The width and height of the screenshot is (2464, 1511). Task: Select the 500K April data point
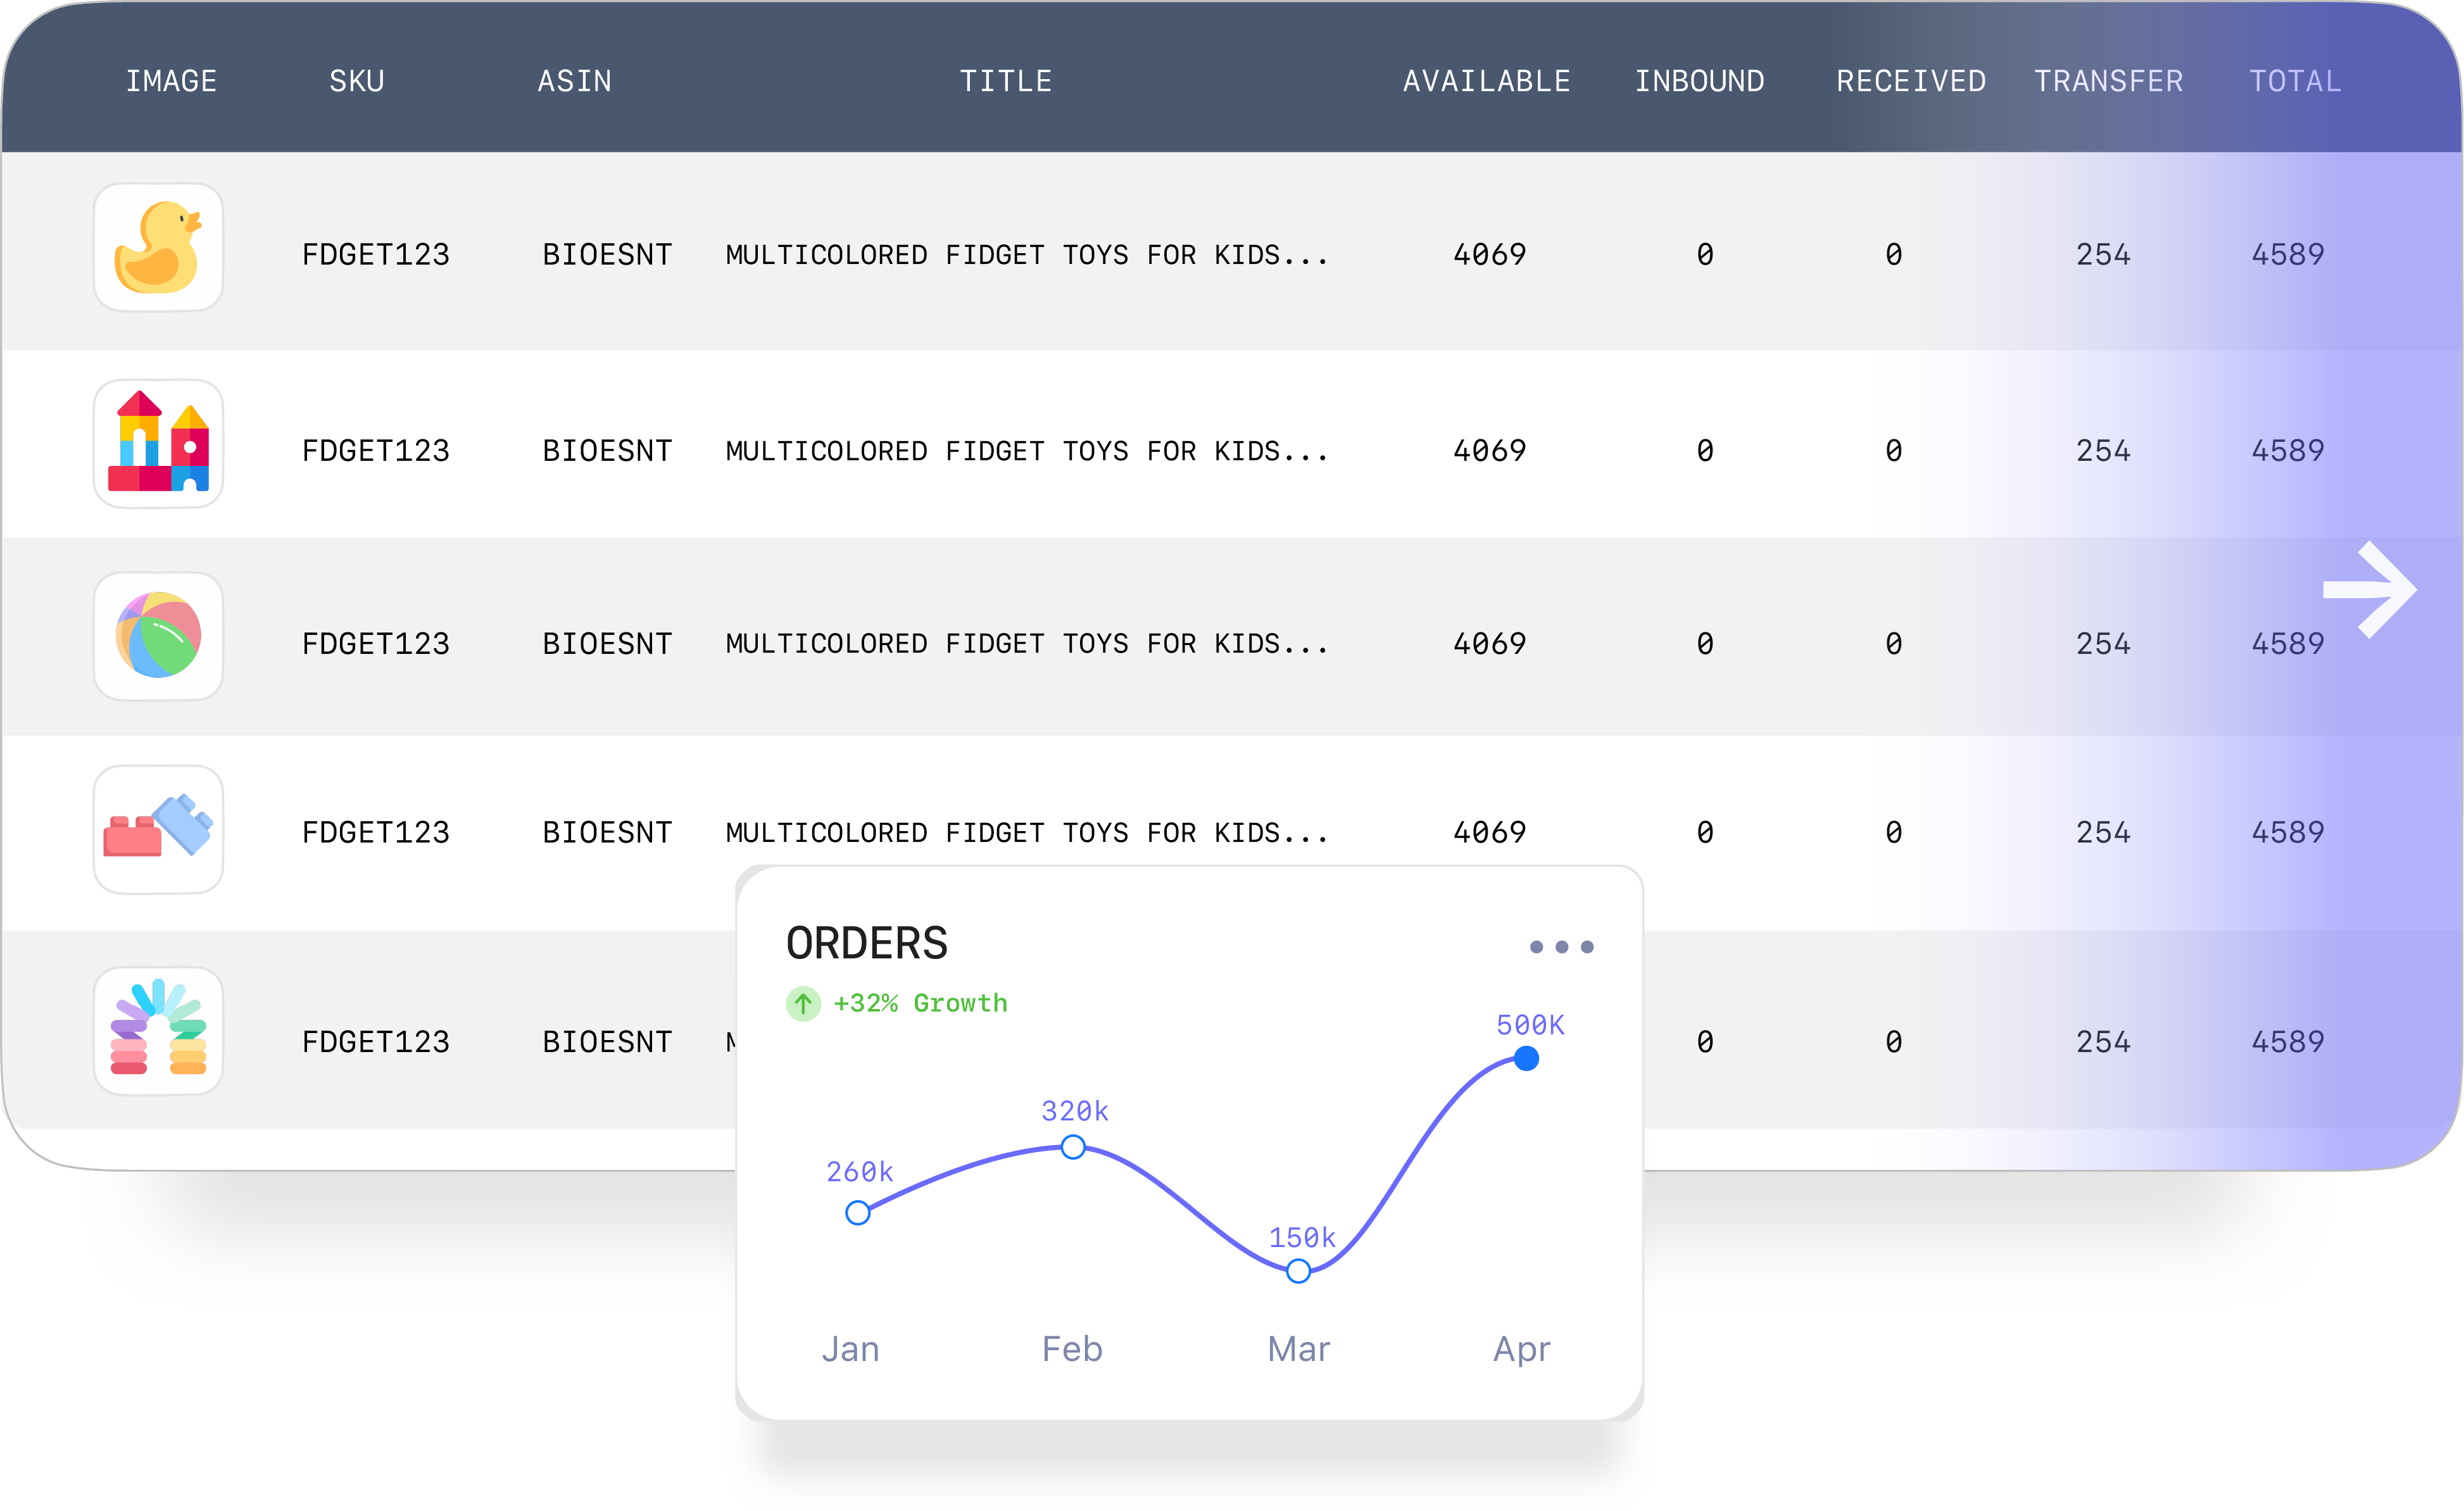pos(1526,1058)
